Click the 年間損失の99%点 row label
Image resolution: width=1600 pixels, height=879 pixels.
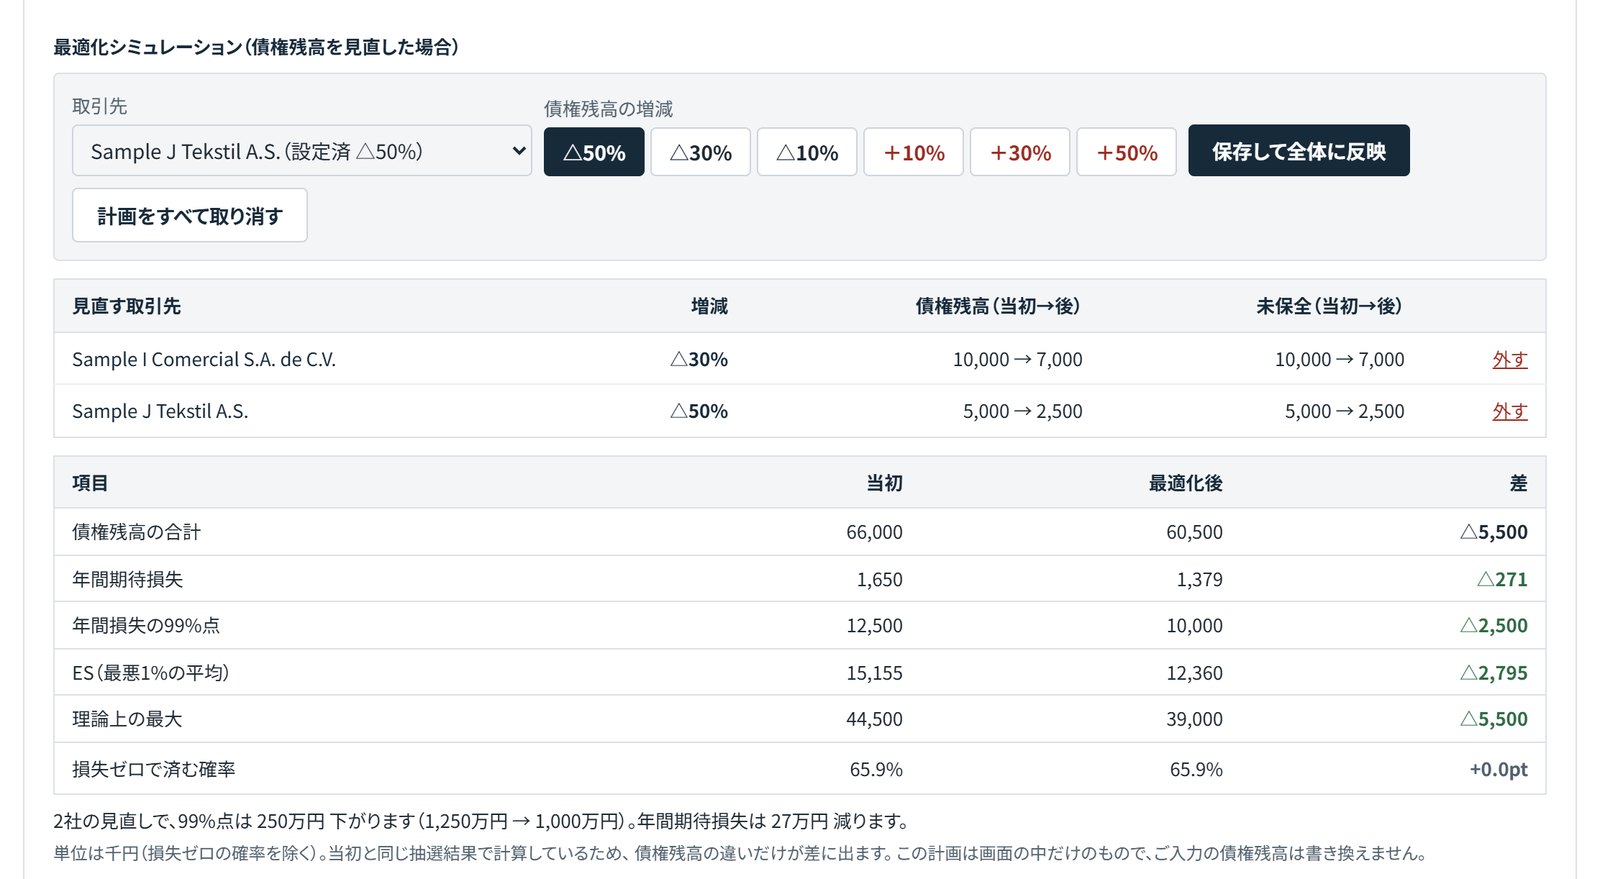coord(146,625)
